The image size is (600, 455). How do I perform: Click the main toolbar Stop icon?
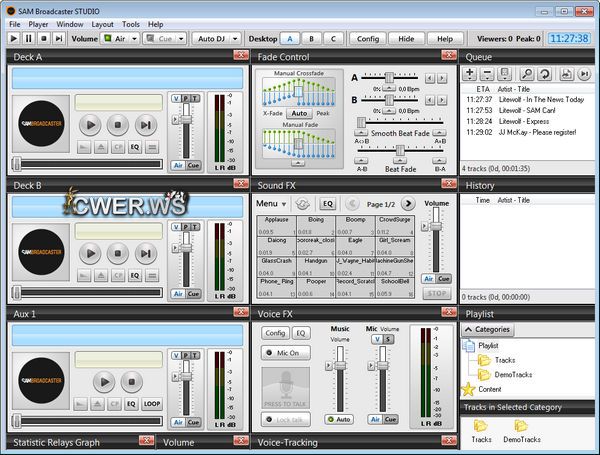tap(44, 39)
